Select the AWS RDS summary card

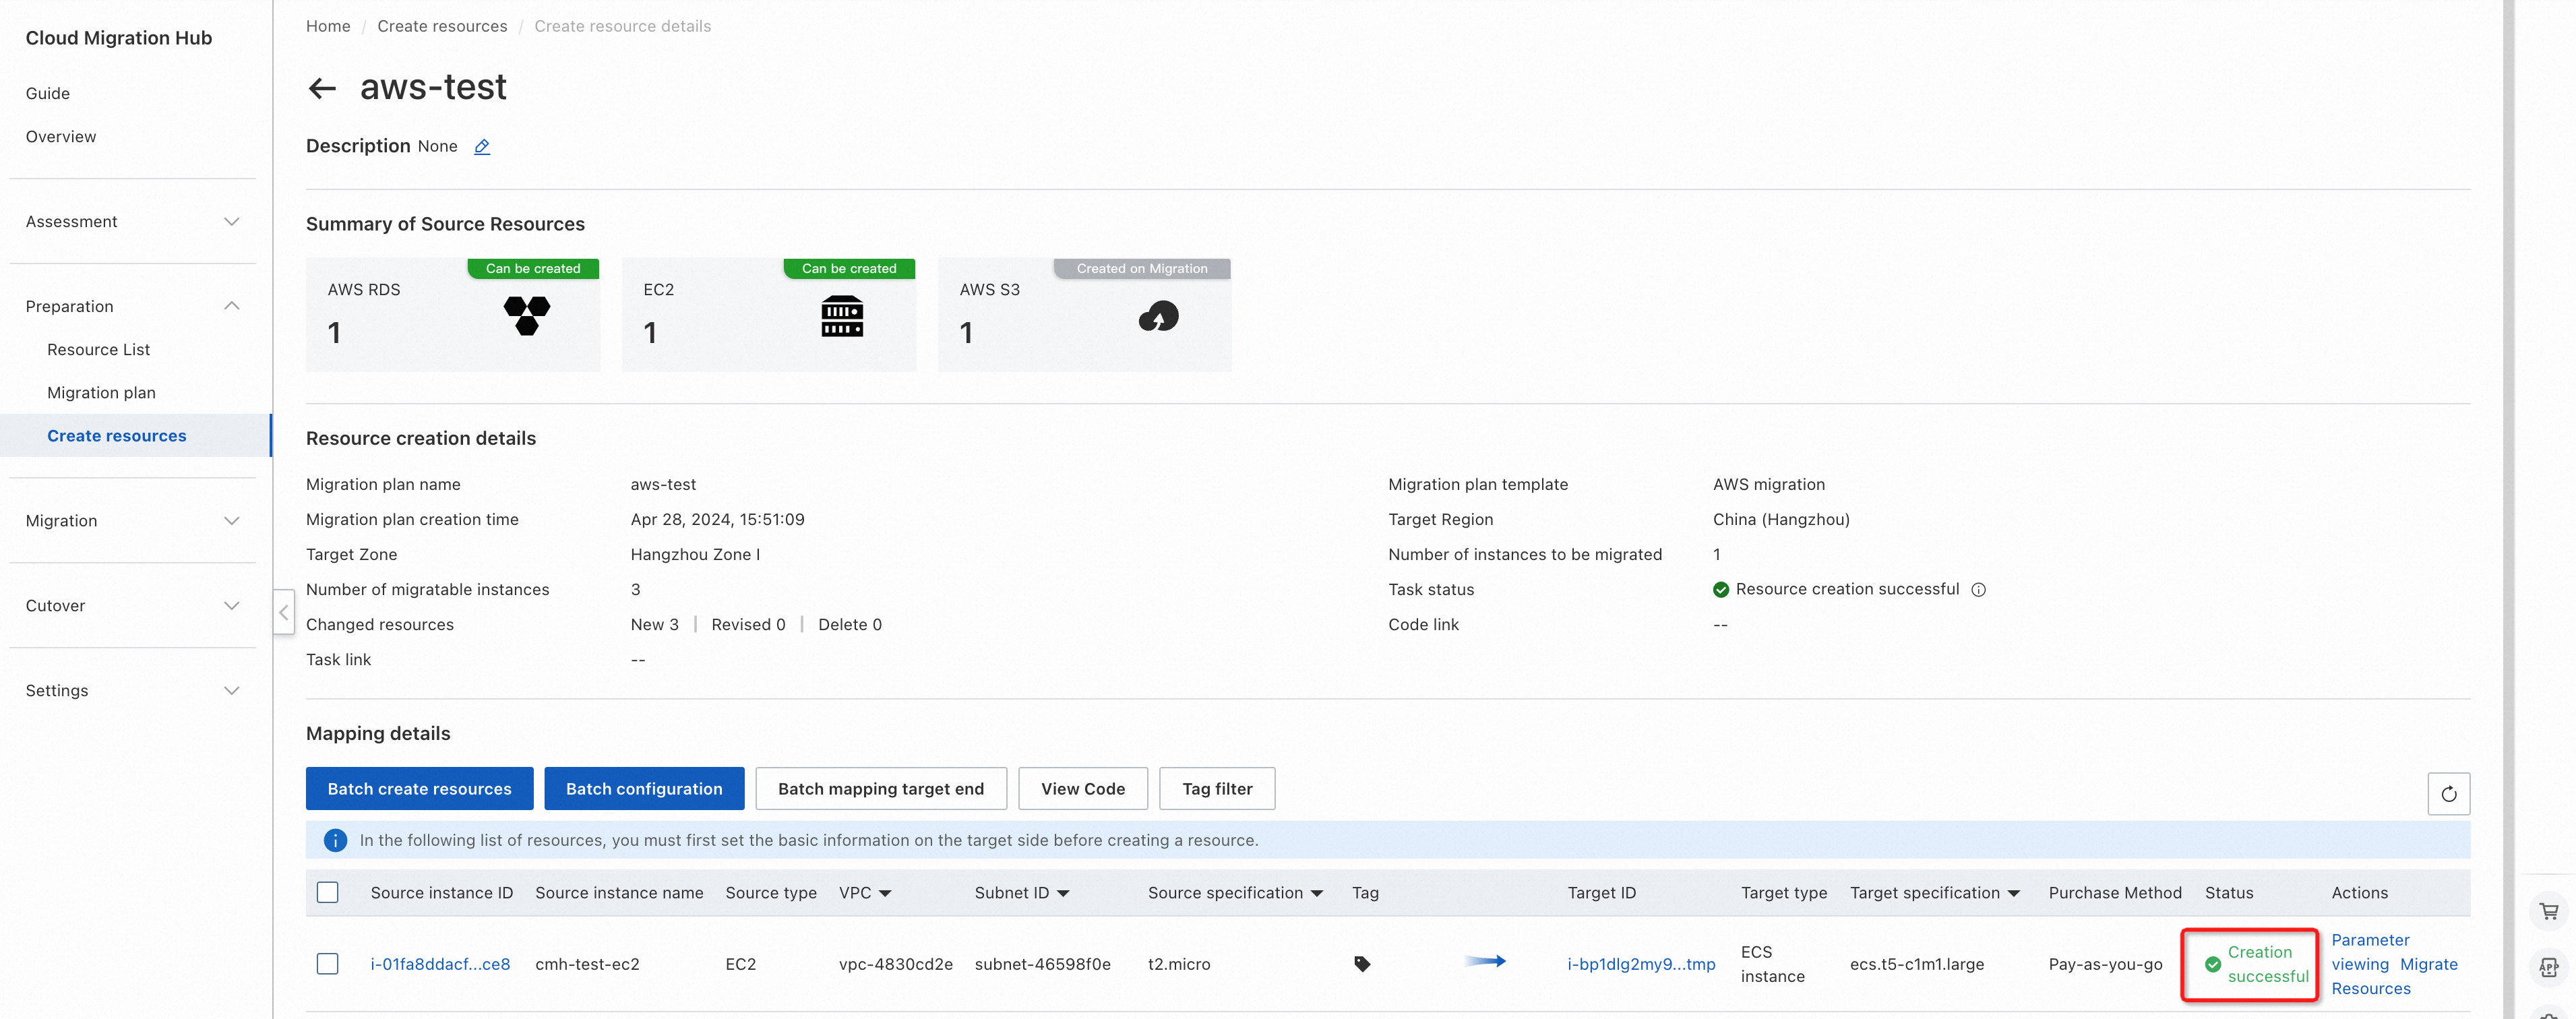(453, 315)
